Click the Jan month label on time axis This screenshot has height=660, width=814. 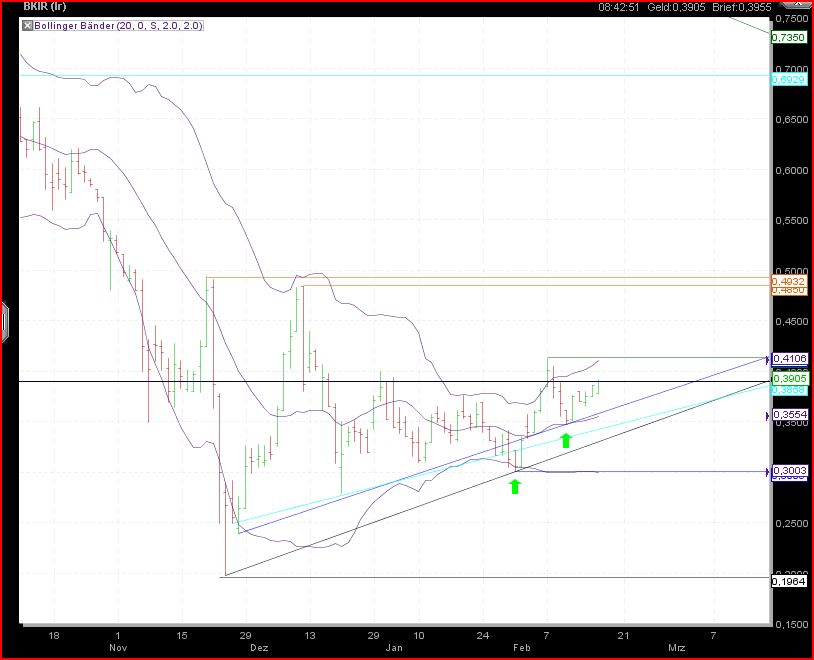(394, 648)
